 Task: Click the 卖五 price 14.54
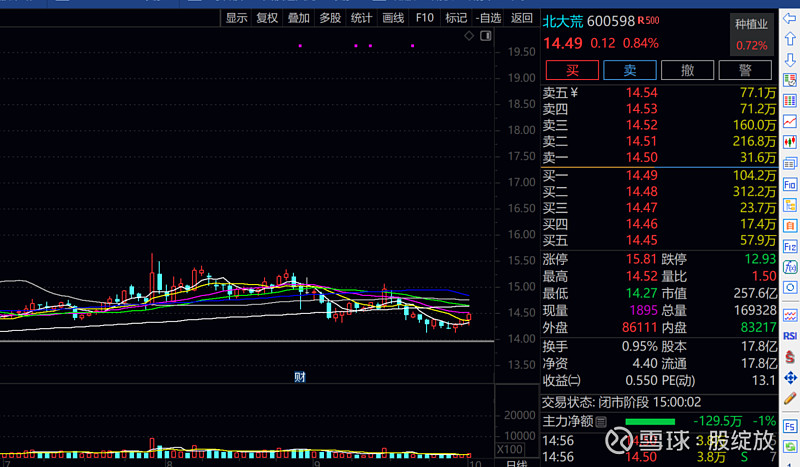(x=642, y=93)
